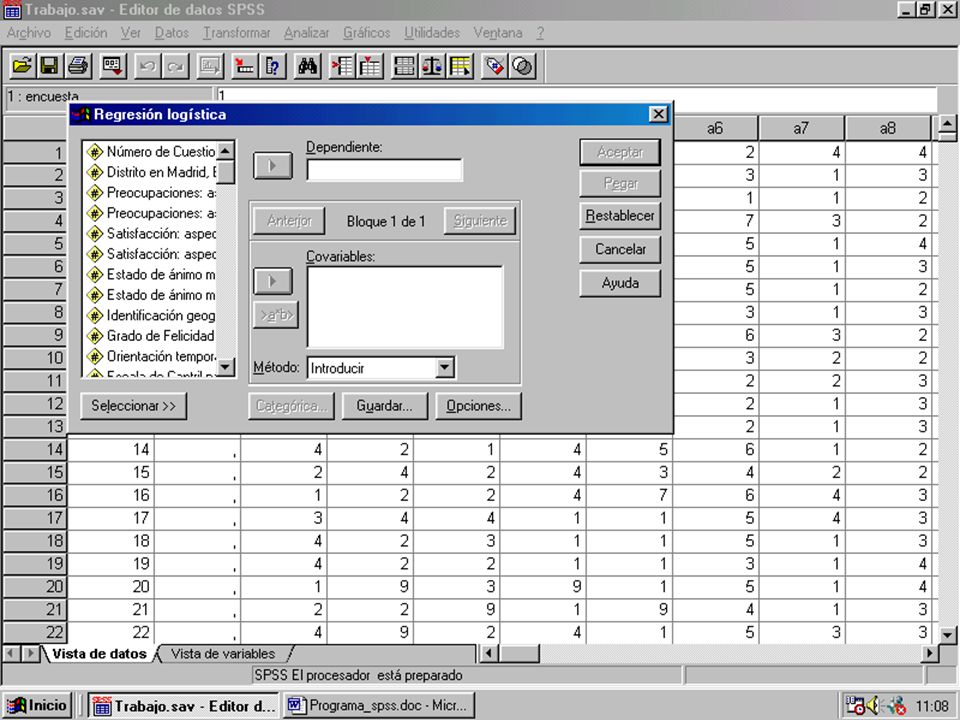Select variable Distrito en Madrid in list
This screenshot has width=960, height=720.
coord(152,172)
